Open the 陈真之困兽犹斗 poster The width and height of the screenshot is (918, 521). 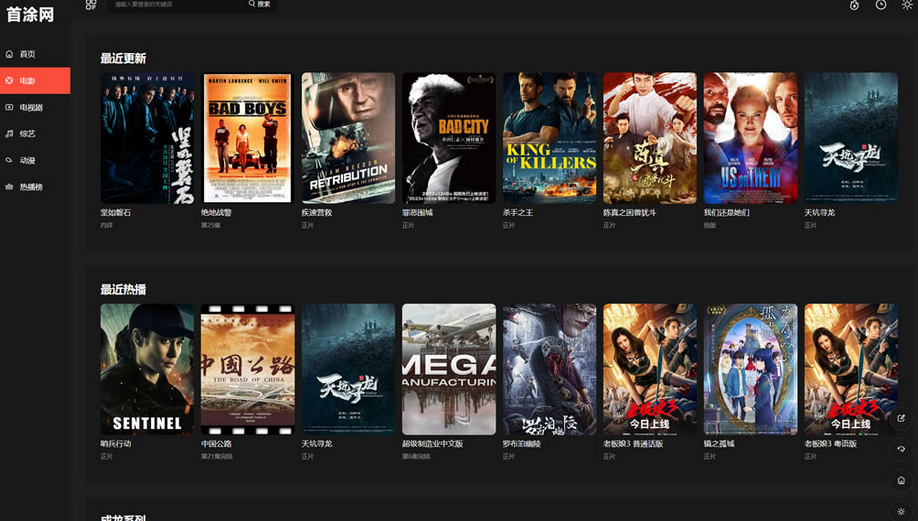pyautogui.click(x=650, y=138)
